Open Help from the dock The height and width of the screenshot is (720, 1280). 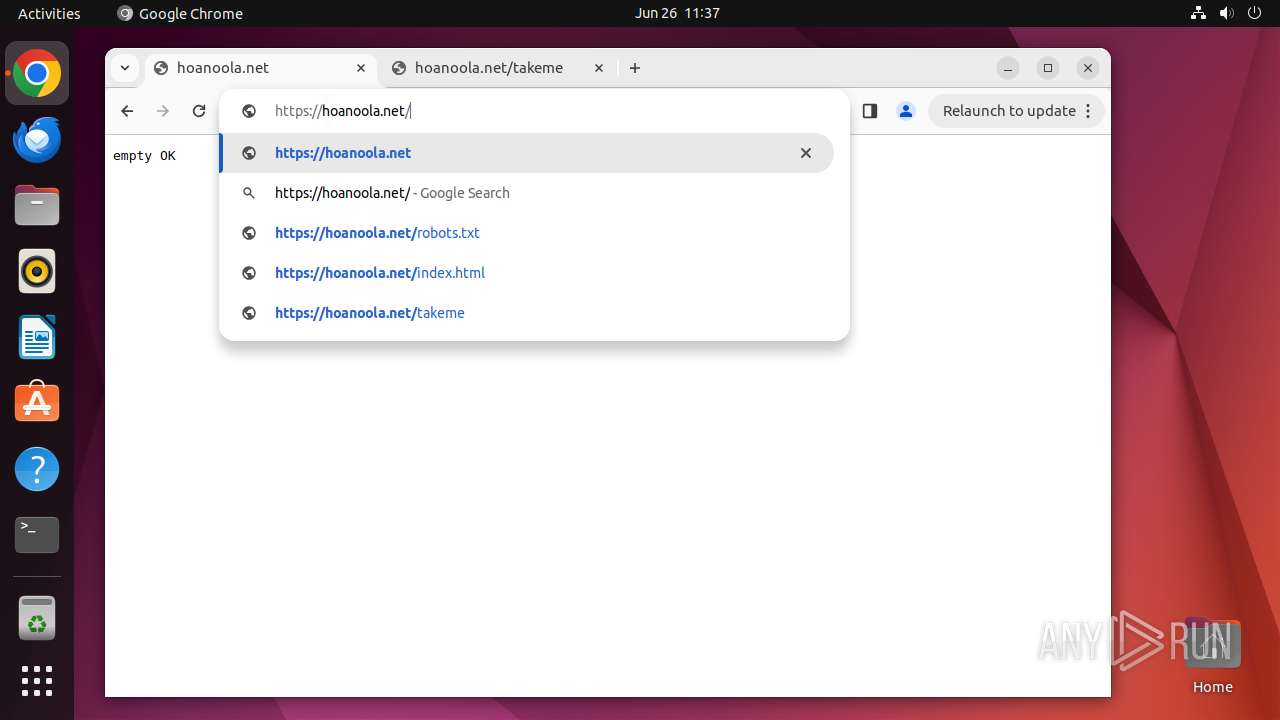37,469
